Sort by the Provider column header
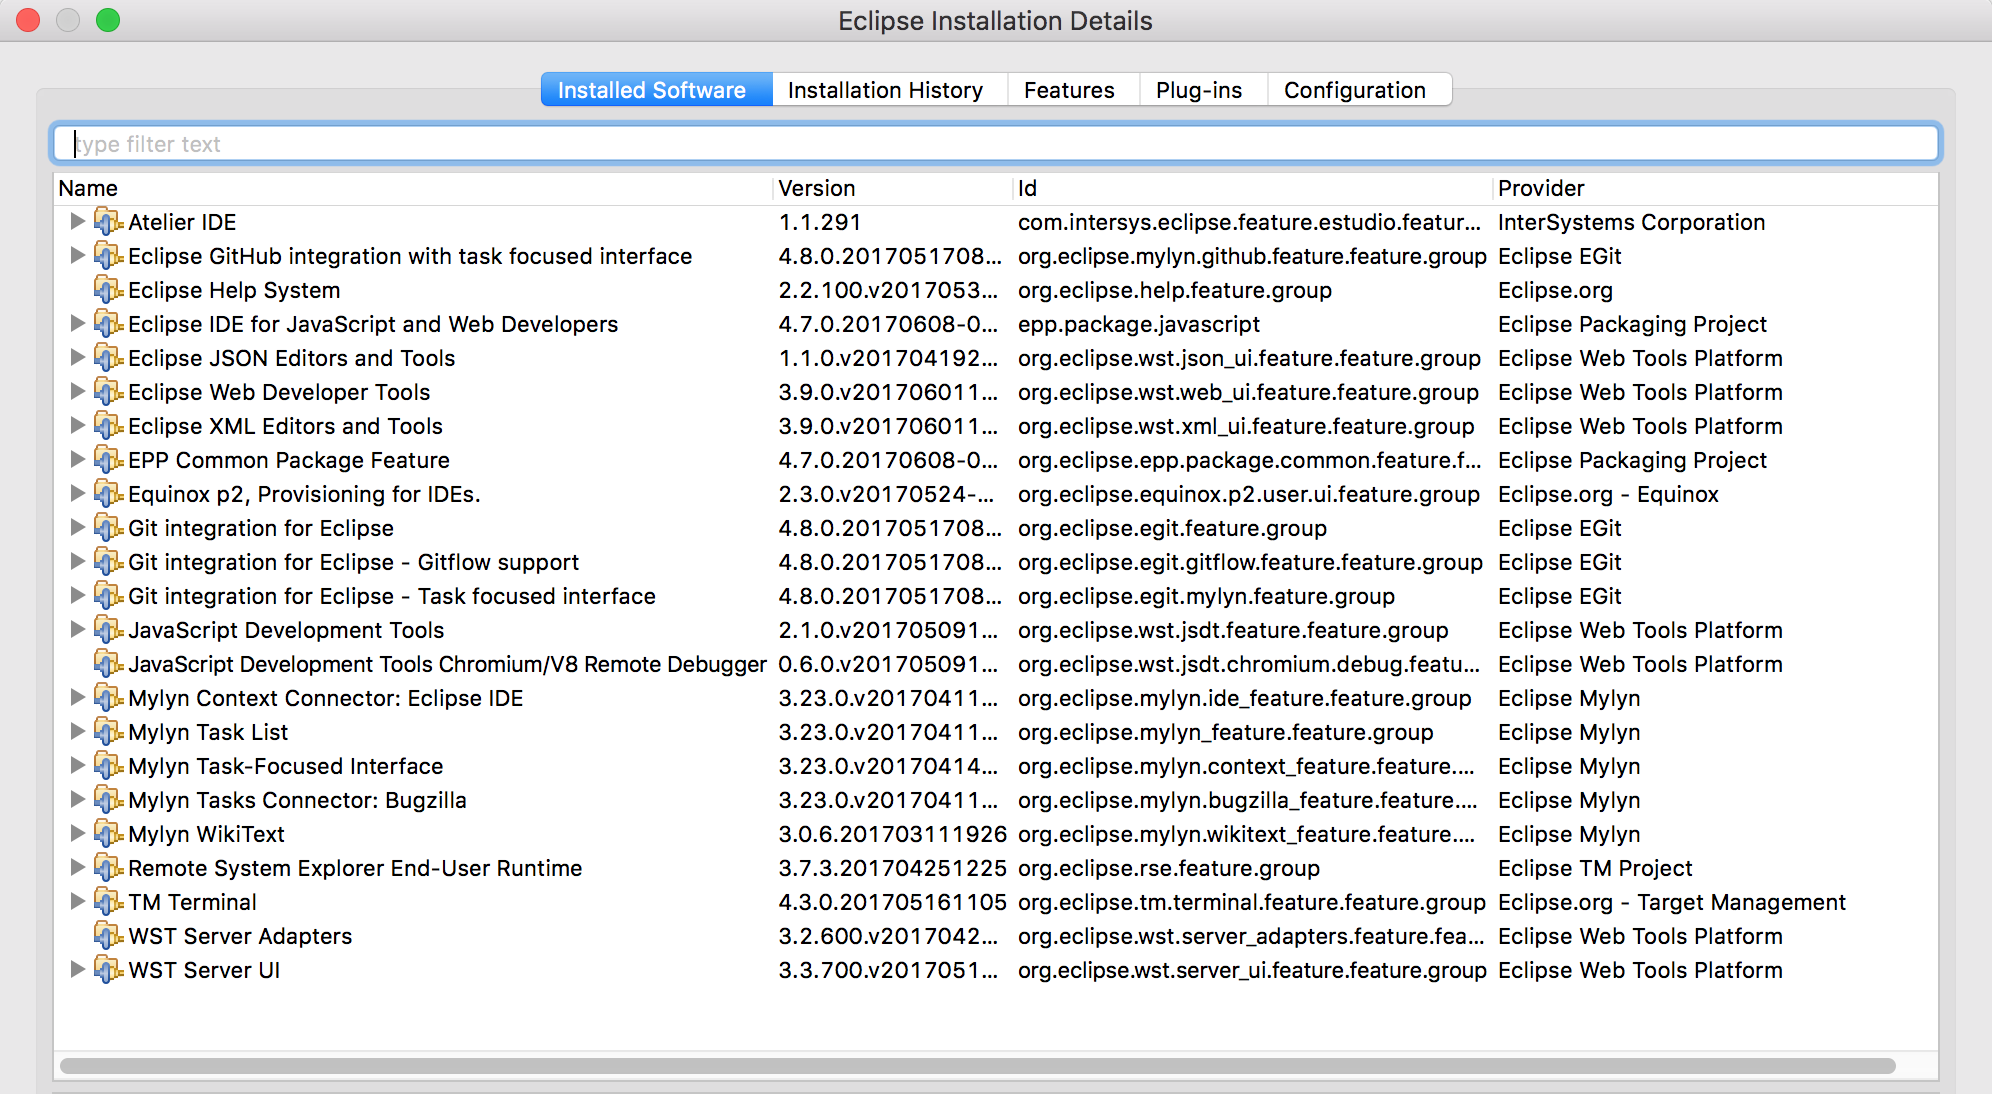The image size is (1992, 1094). (1541, 188)
